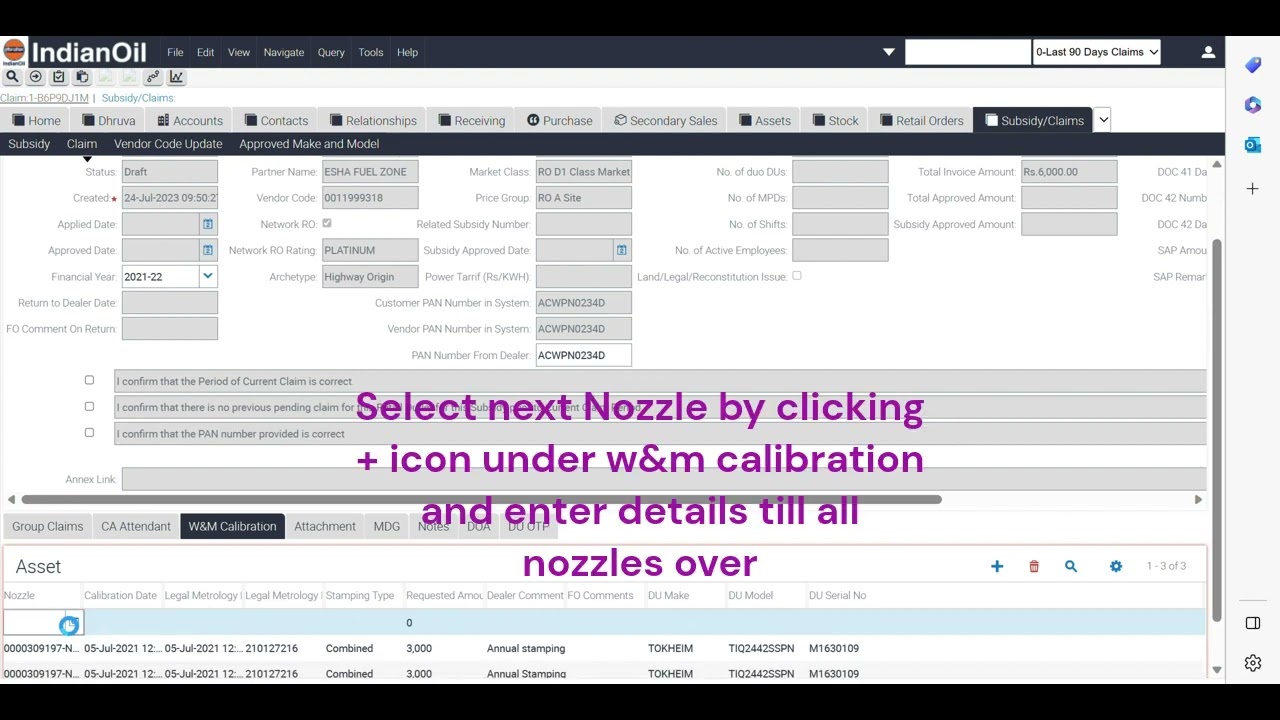Open the Asset list settings gear
The height and width of the screenshot is (720, 1280).
pos(1116,566)
